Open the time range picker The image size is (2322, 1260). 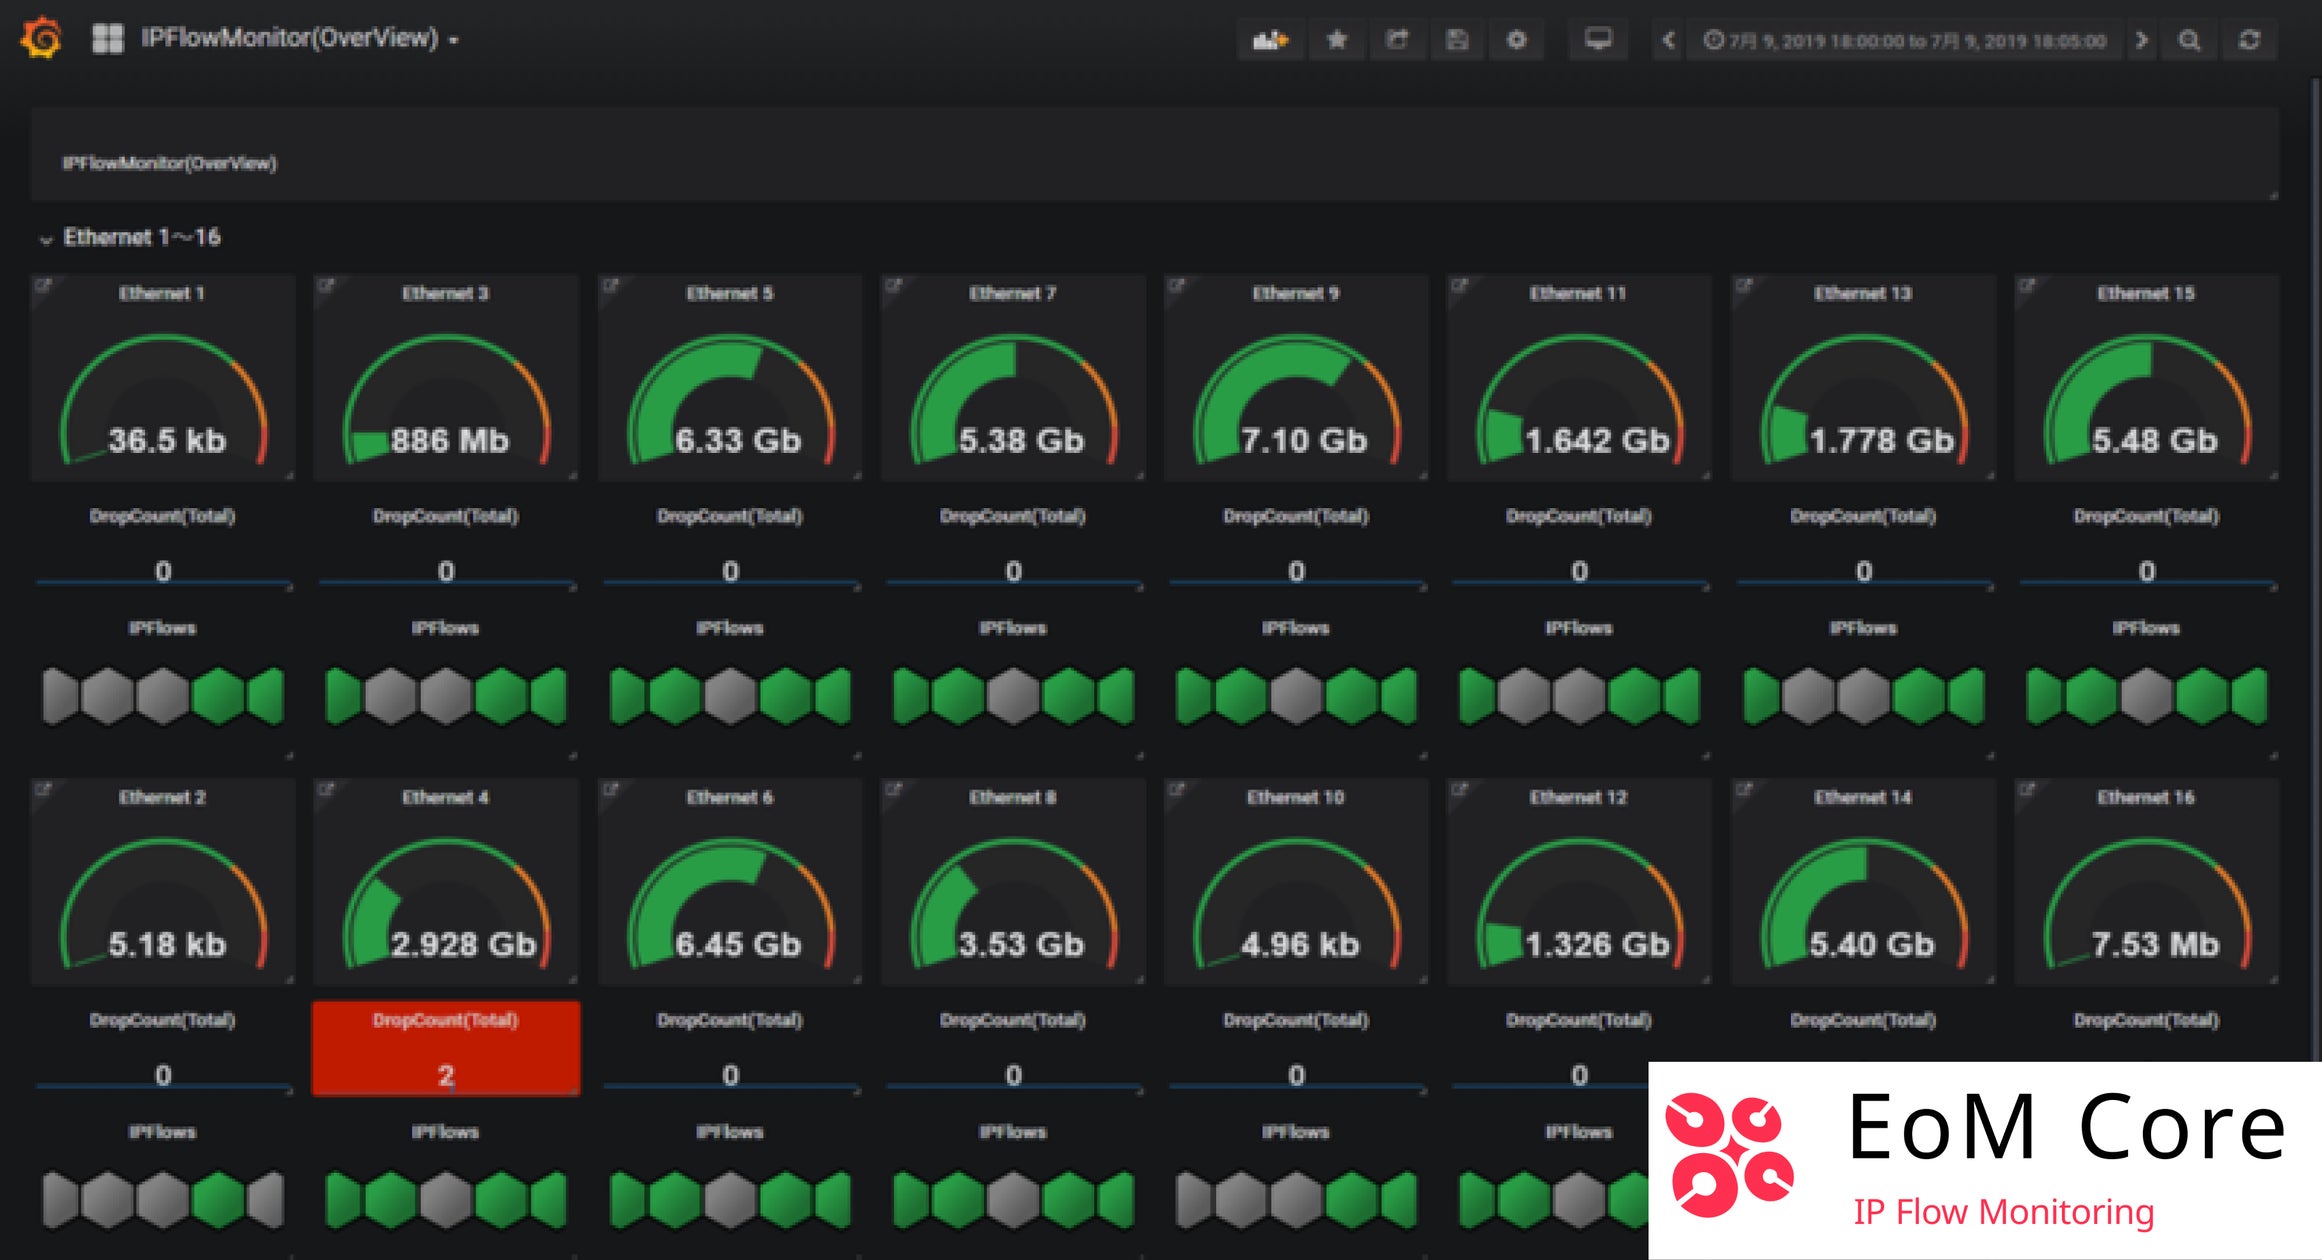pyautogui.click(x=1905, y=41)
